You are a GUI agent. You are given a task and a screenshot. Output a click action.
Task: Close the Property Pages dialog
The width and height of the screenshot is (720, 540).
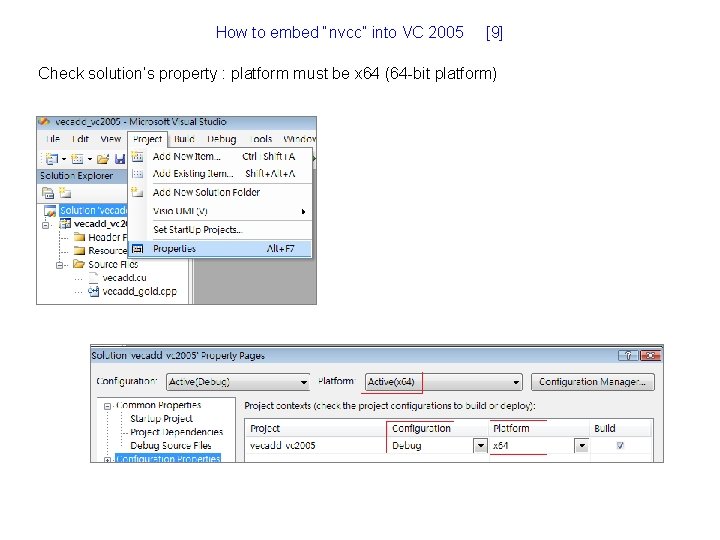pyautogui.click(x=650, y=355)
